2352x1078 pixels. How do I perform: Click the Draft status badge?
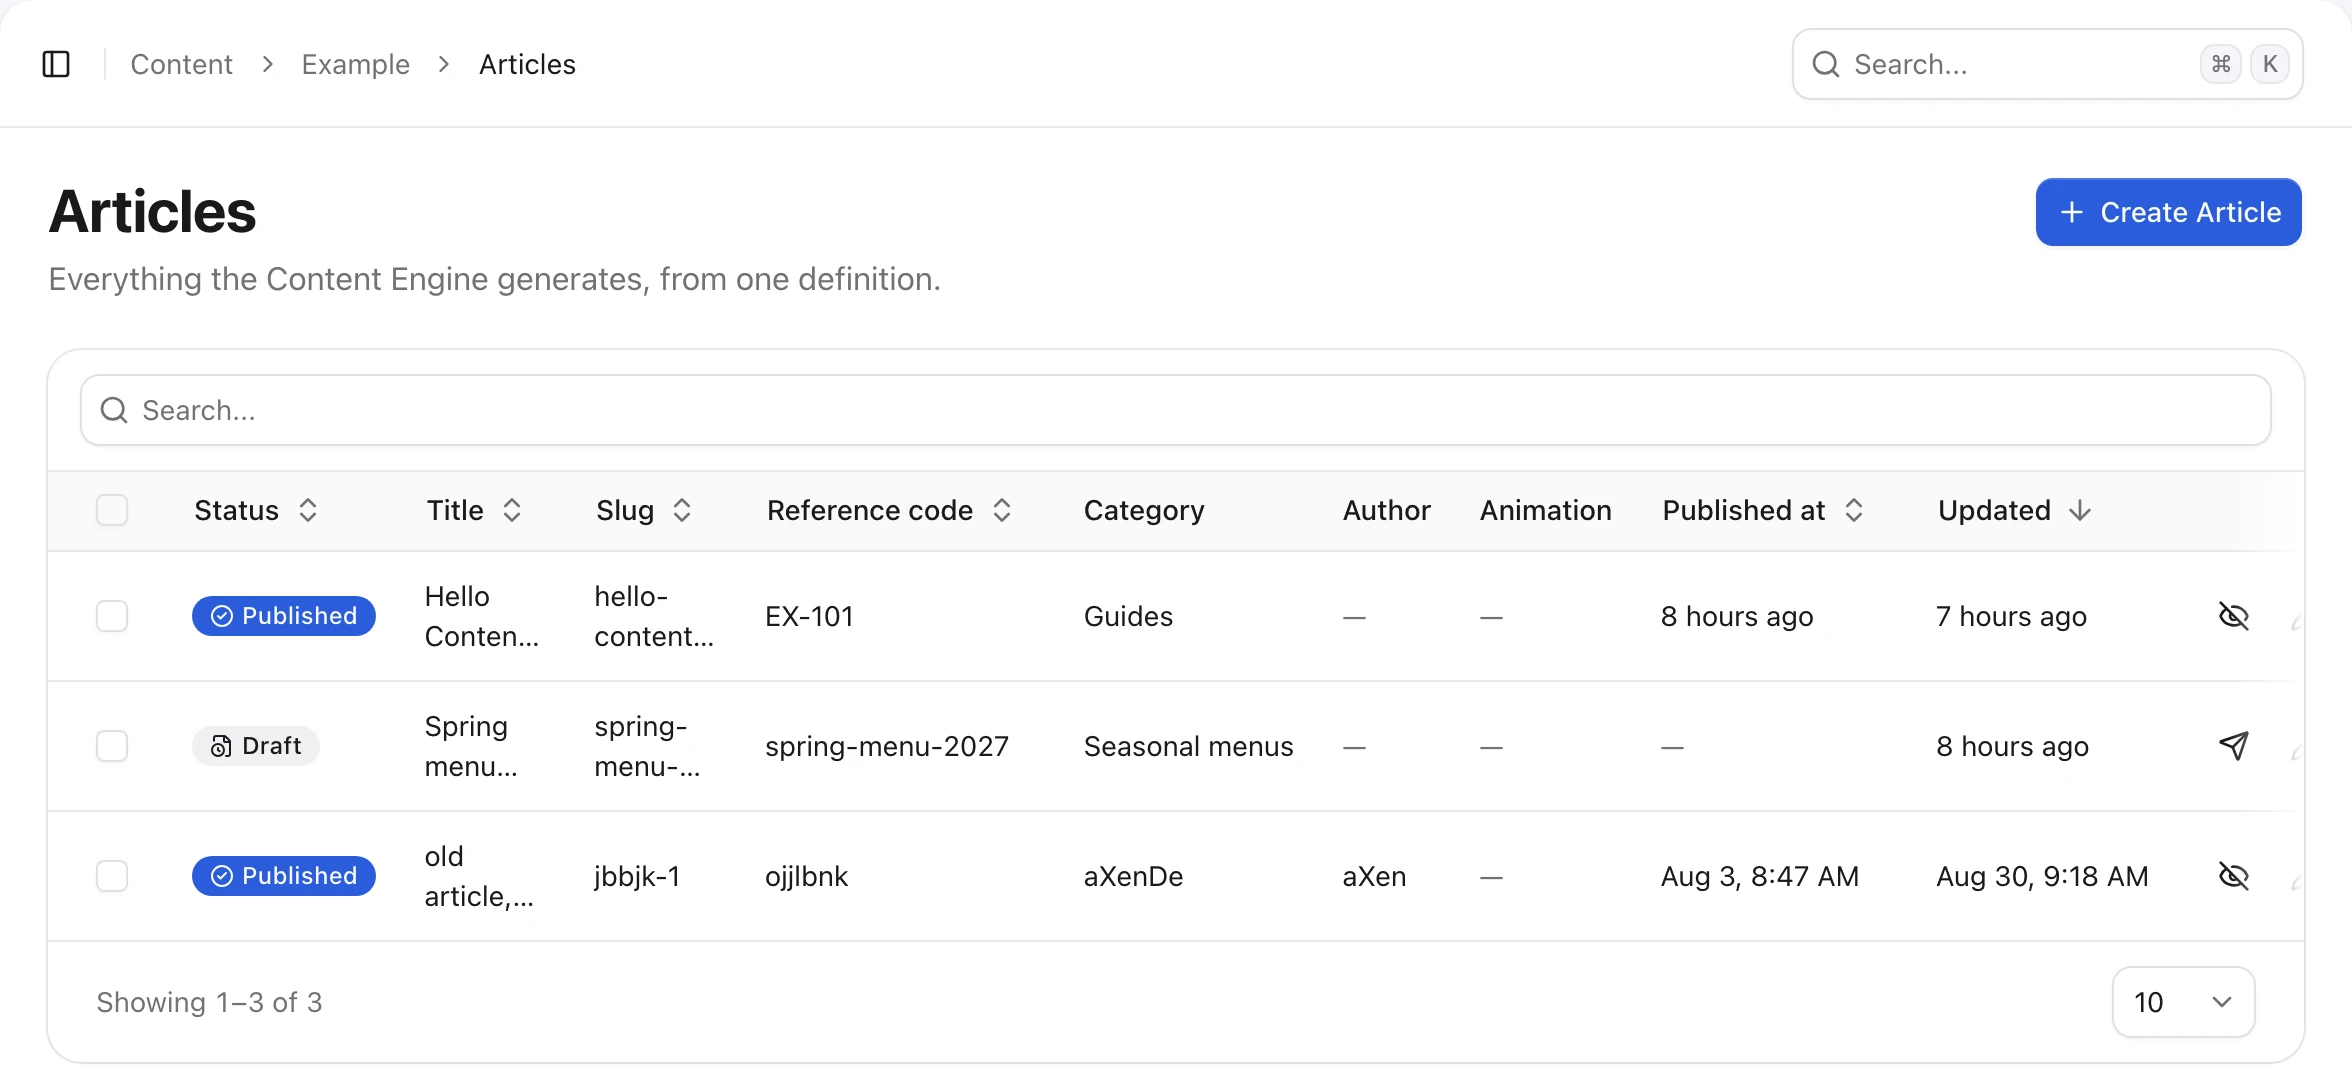[x=256, y=746]
